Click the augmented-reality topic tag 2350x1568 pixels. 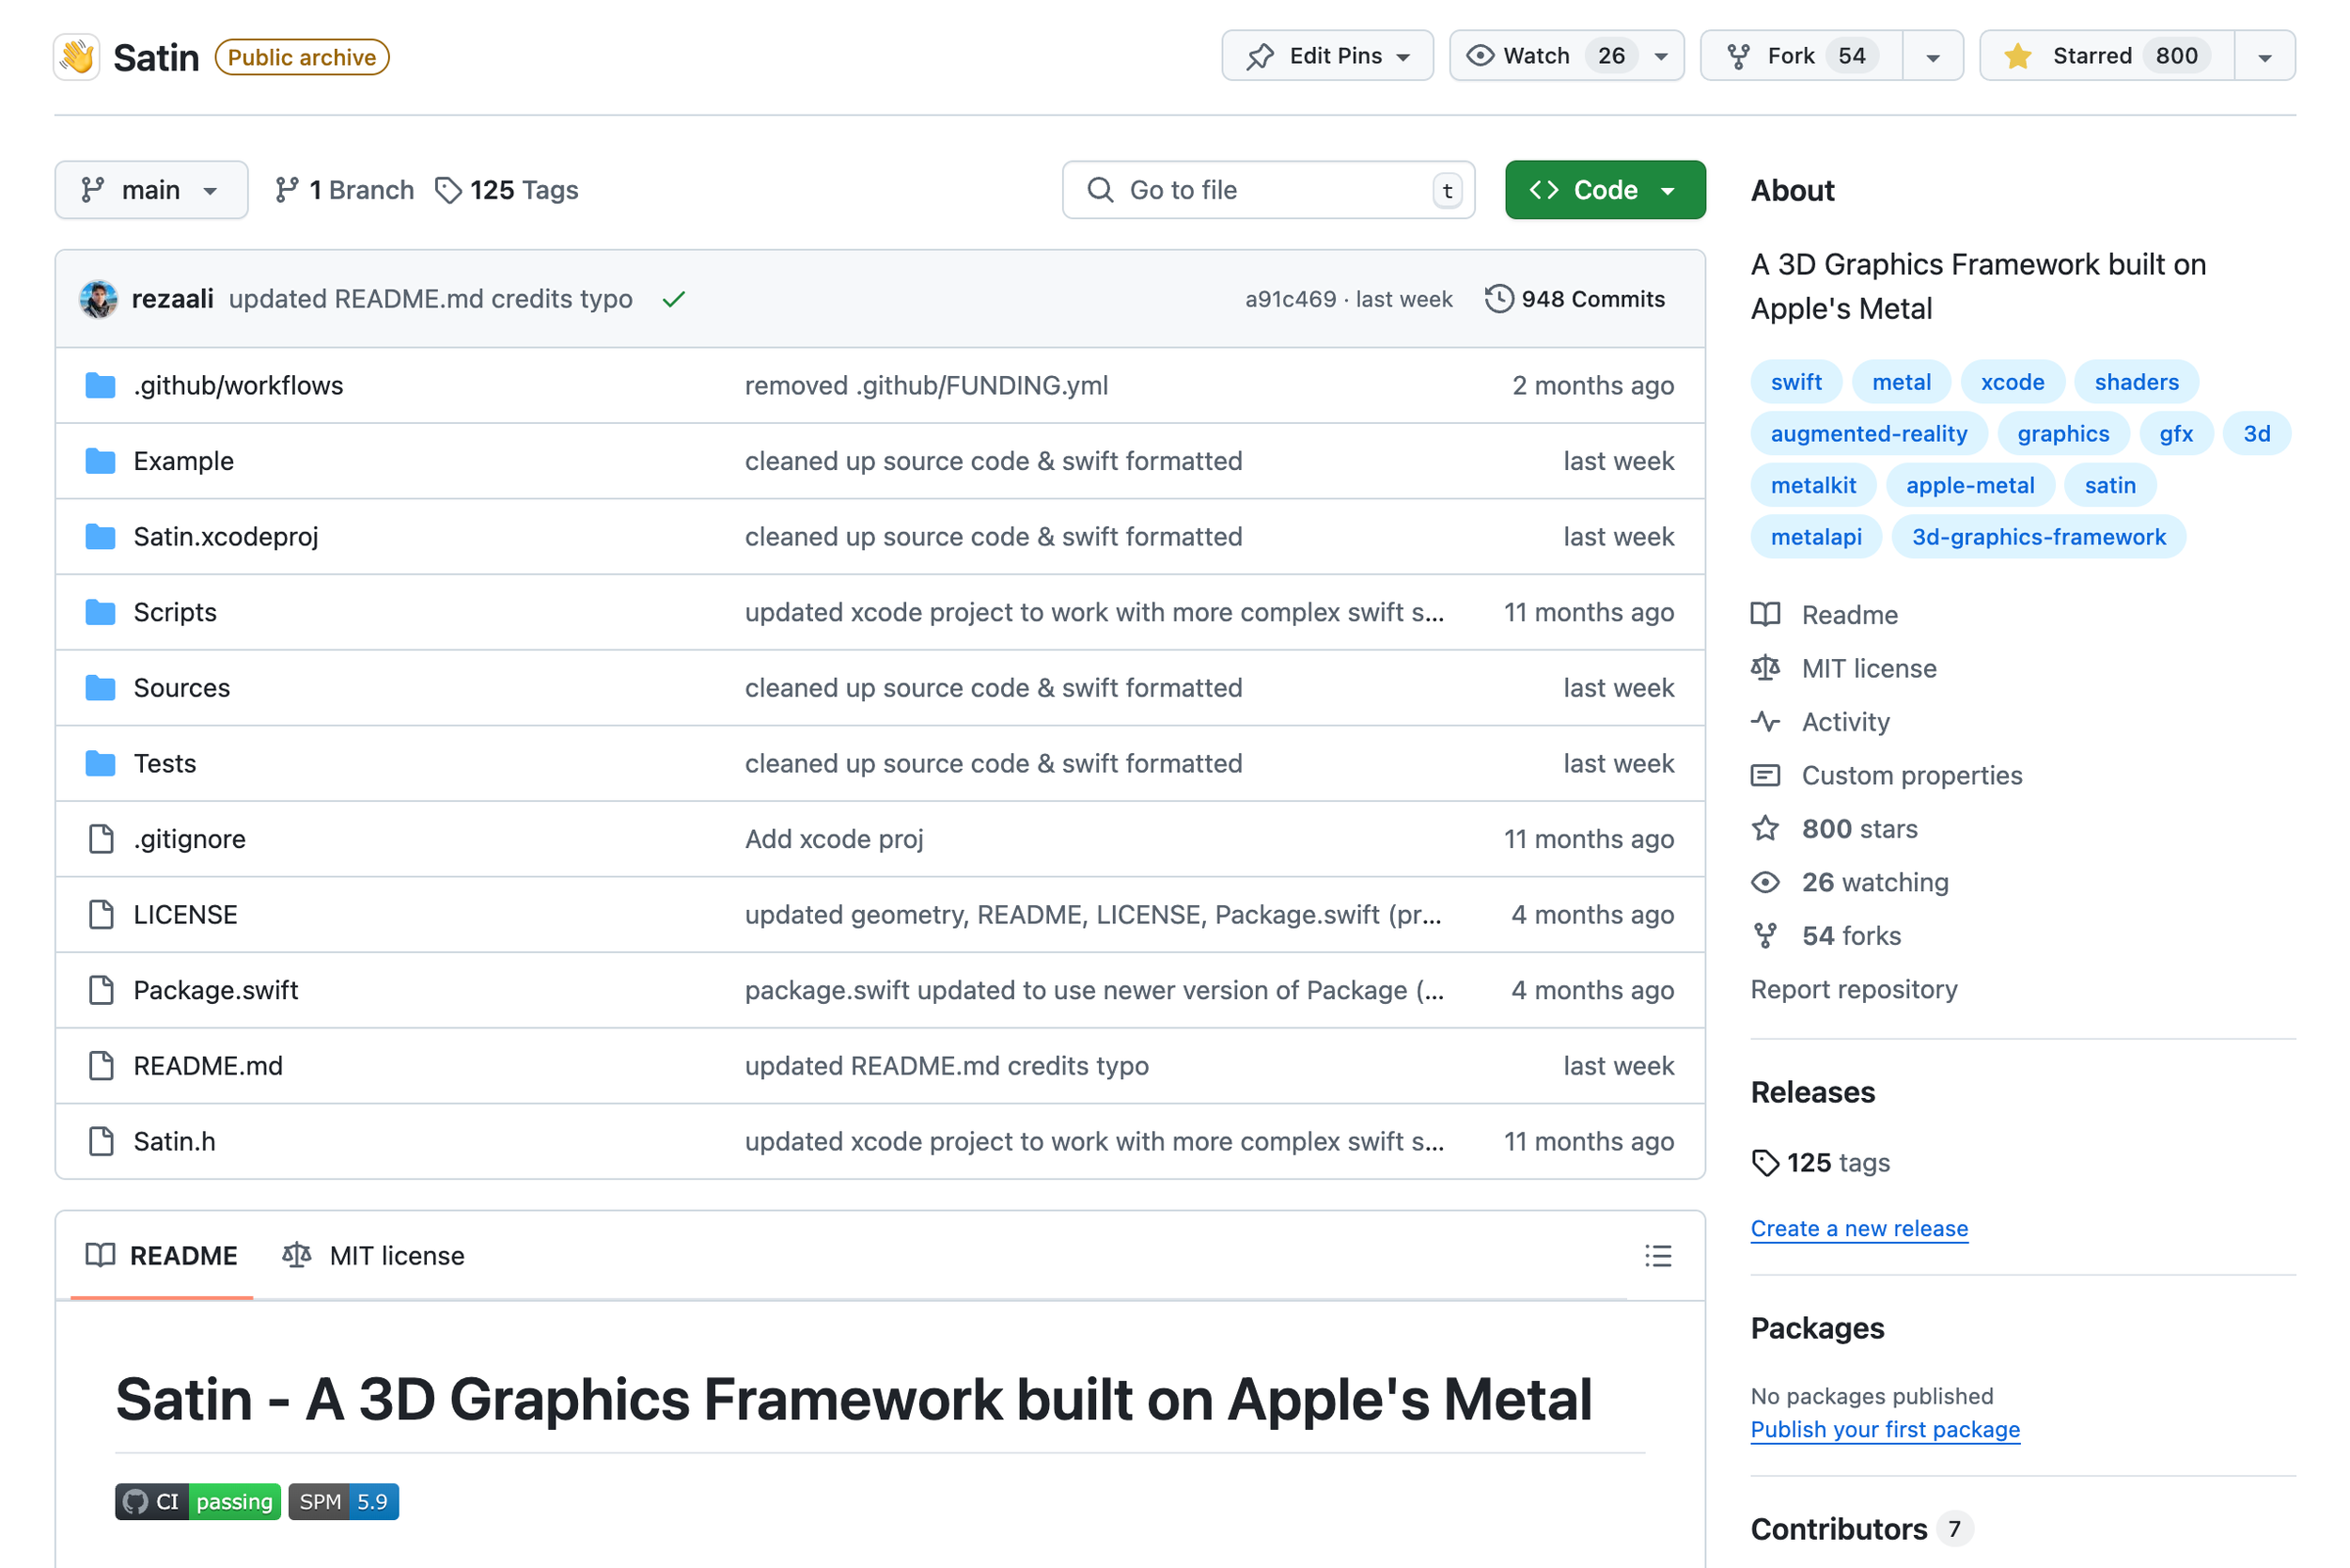coord(1867,434)
